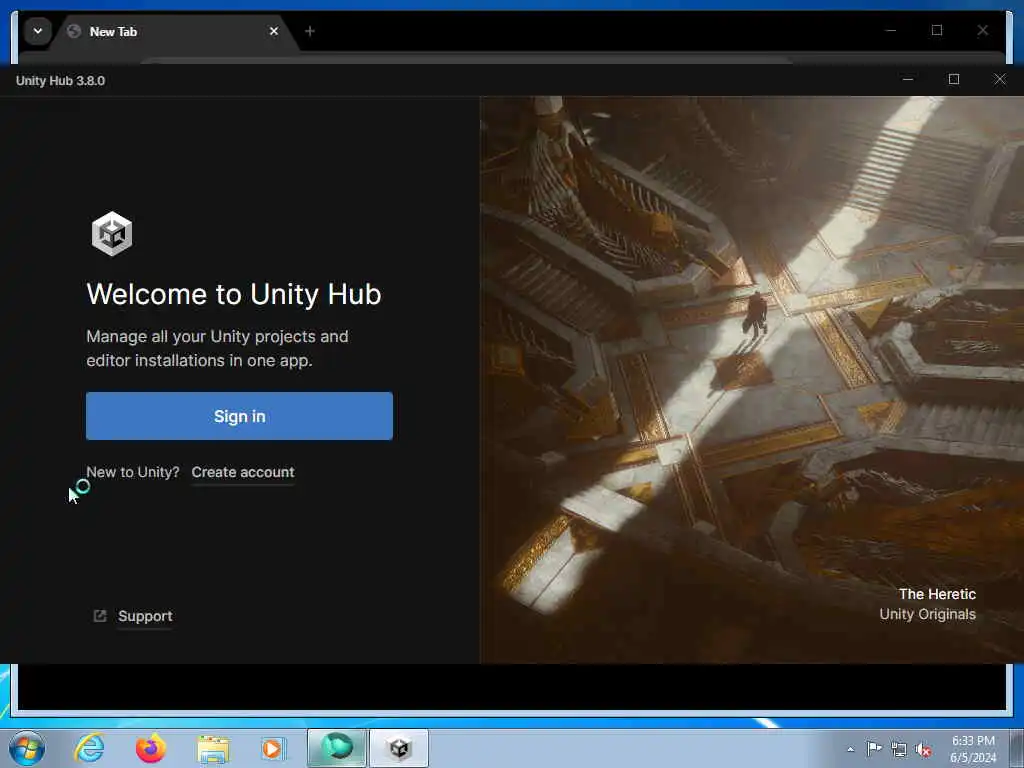
Task: Switch to the teal browser taskbar button
Action: click(337, 748)
